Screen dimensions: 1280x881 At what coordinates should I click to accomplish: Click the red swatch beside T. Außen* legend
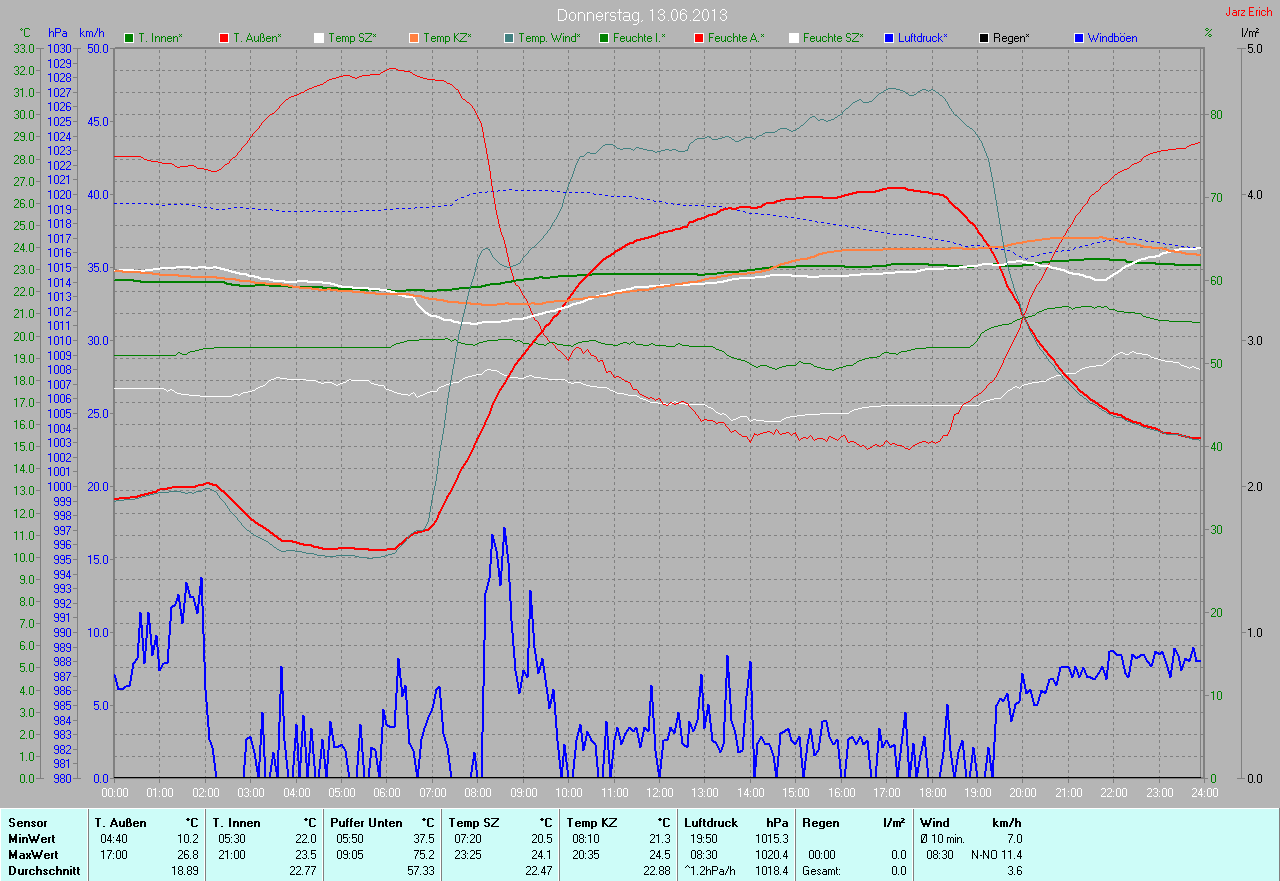click(224, 38)
